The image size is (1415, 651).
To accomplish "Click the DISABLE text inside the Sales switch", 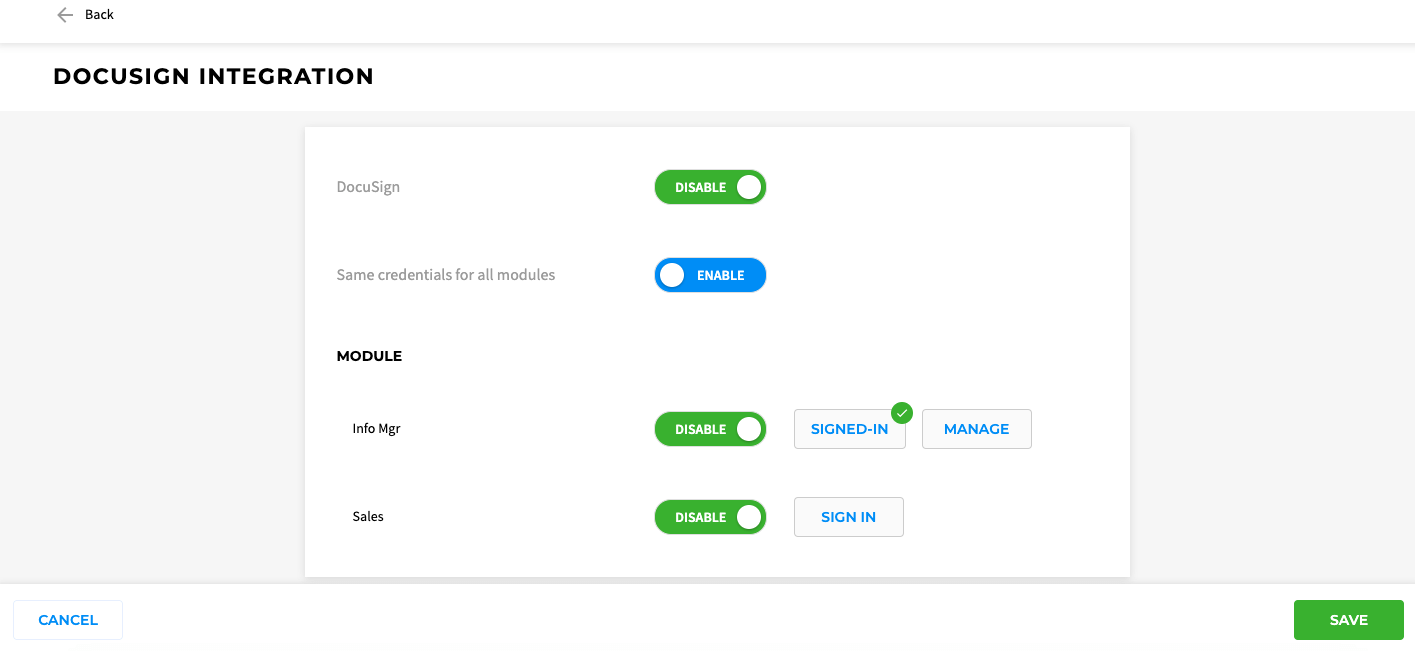I will 700,517.
